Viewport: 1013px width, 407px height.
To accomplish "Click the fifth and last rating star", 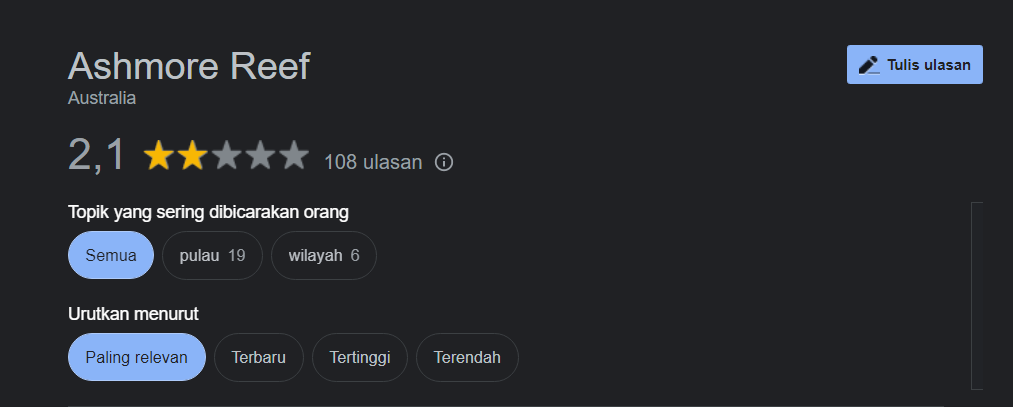I will click(294, 156).
